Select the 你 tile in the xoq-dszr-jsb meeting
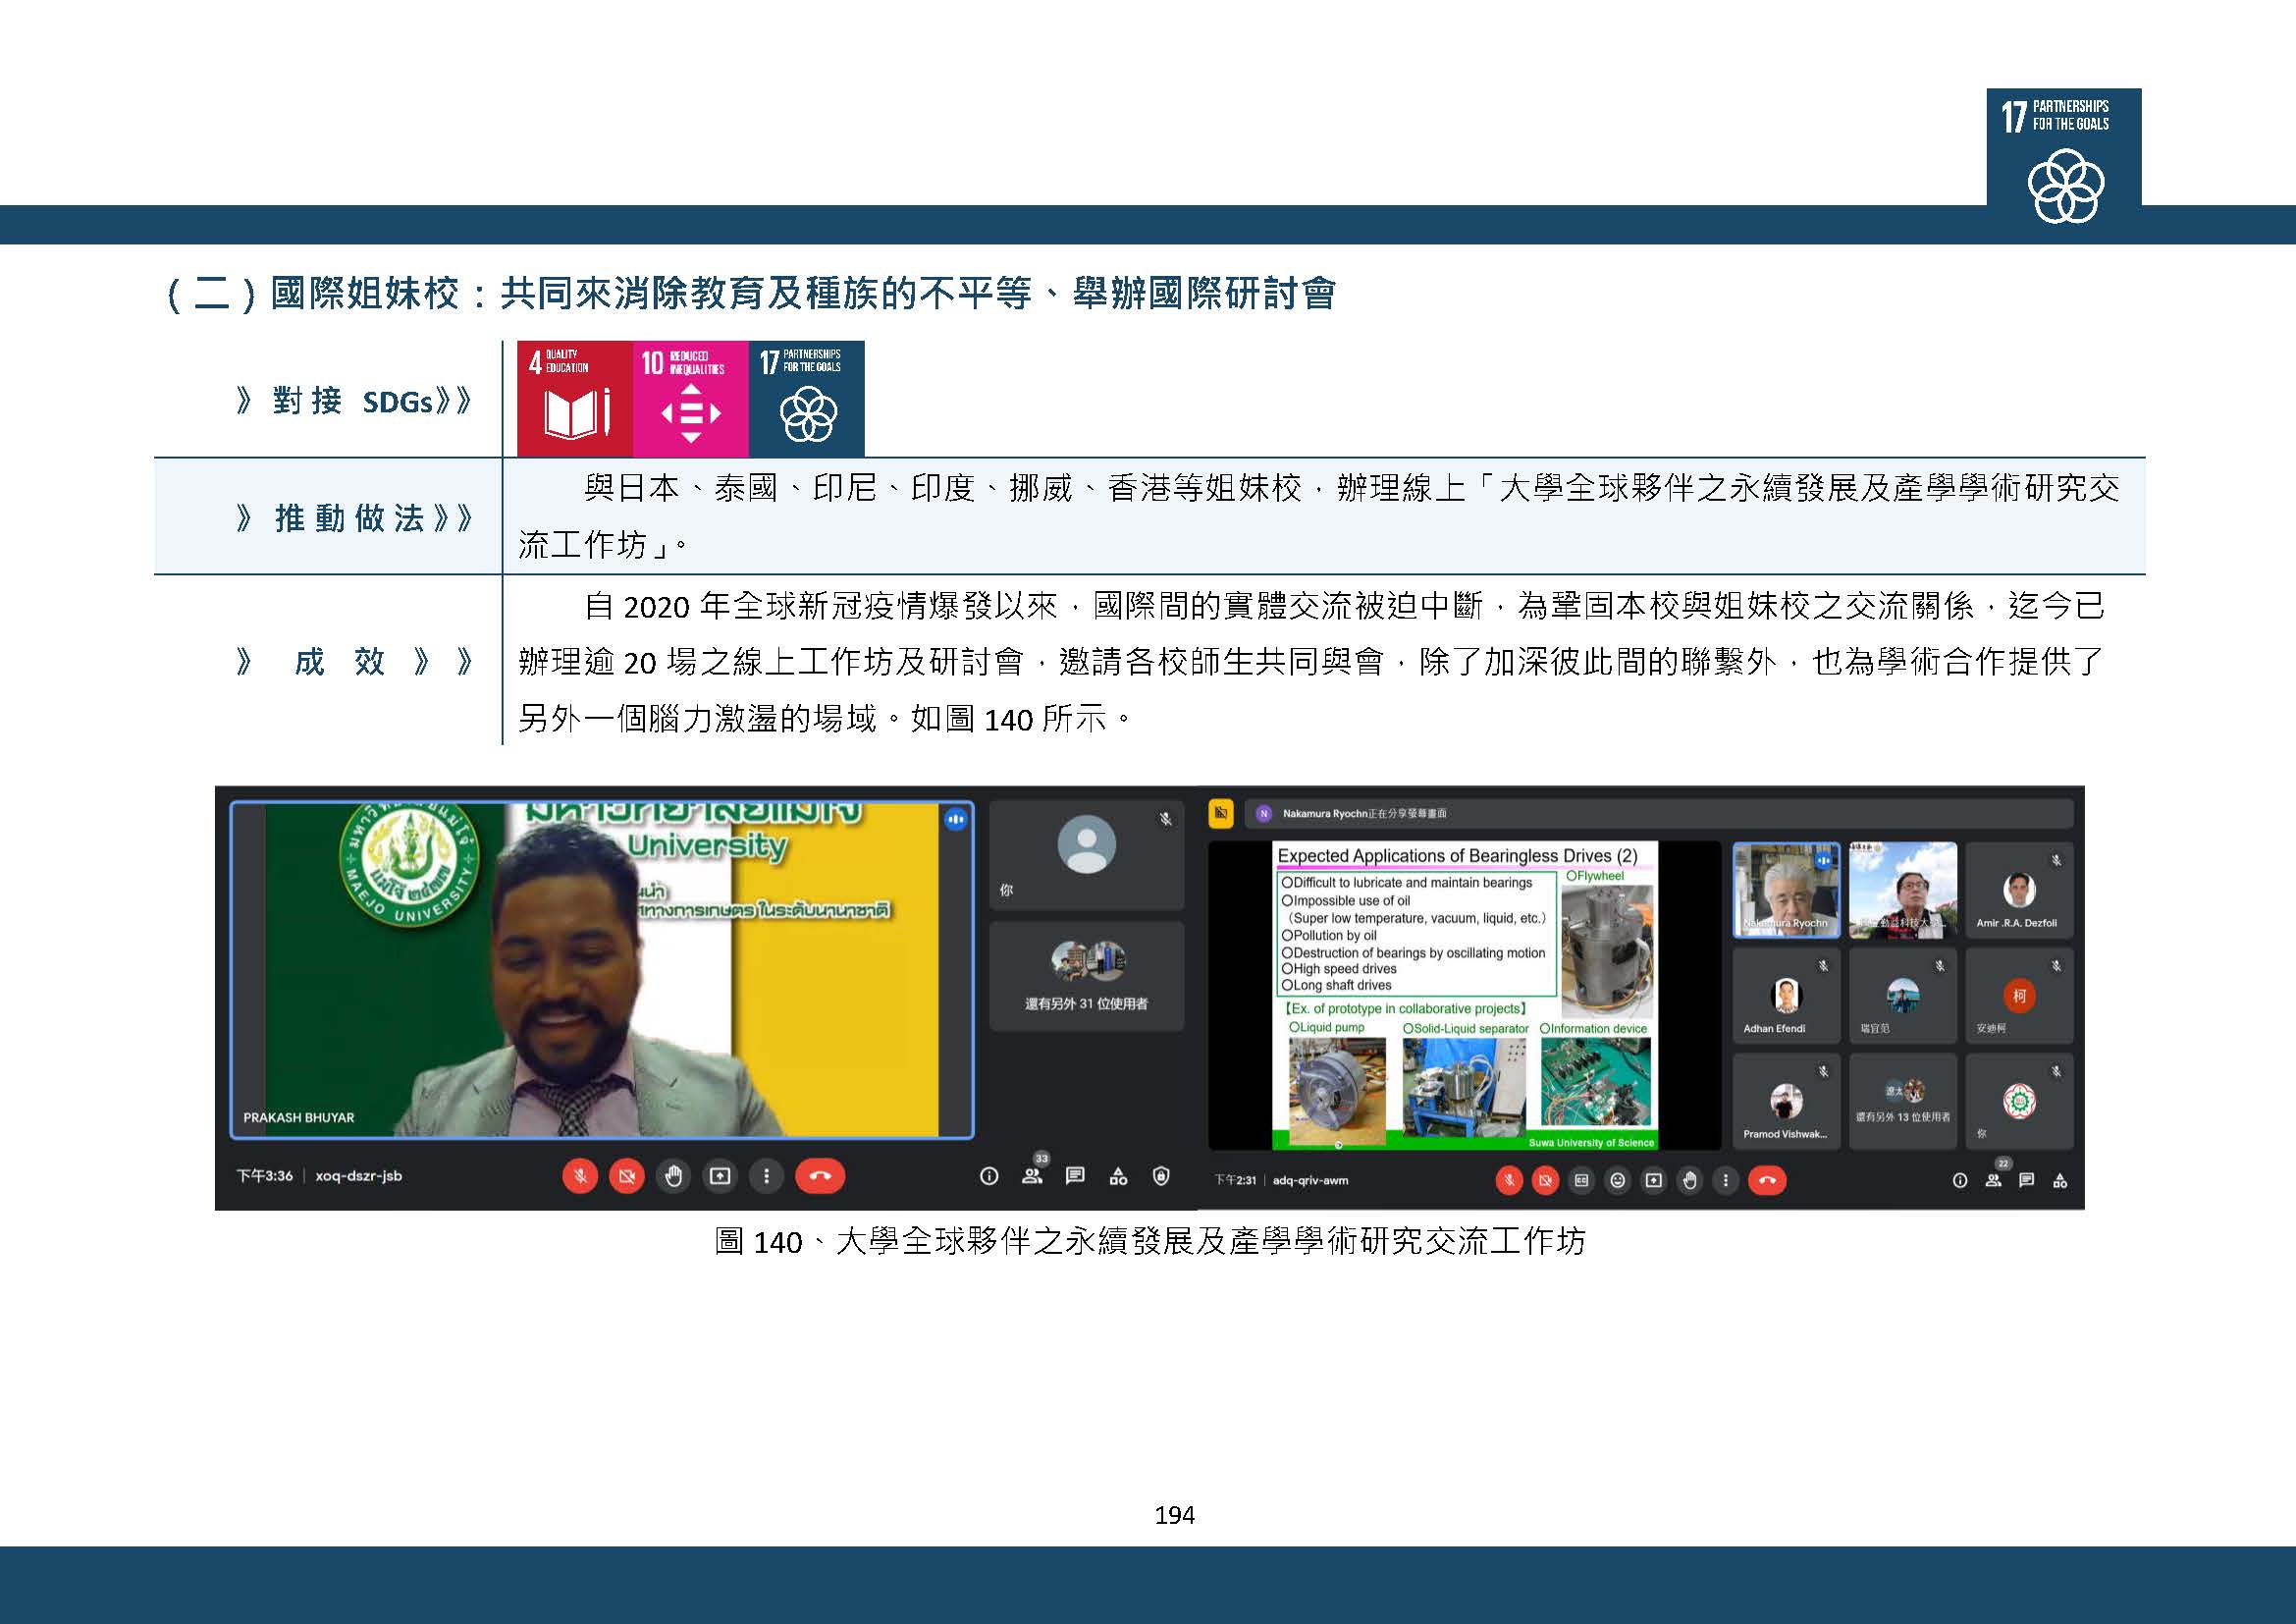The height and width of the screenshot is (1624, 2296). coord(1087,854)
